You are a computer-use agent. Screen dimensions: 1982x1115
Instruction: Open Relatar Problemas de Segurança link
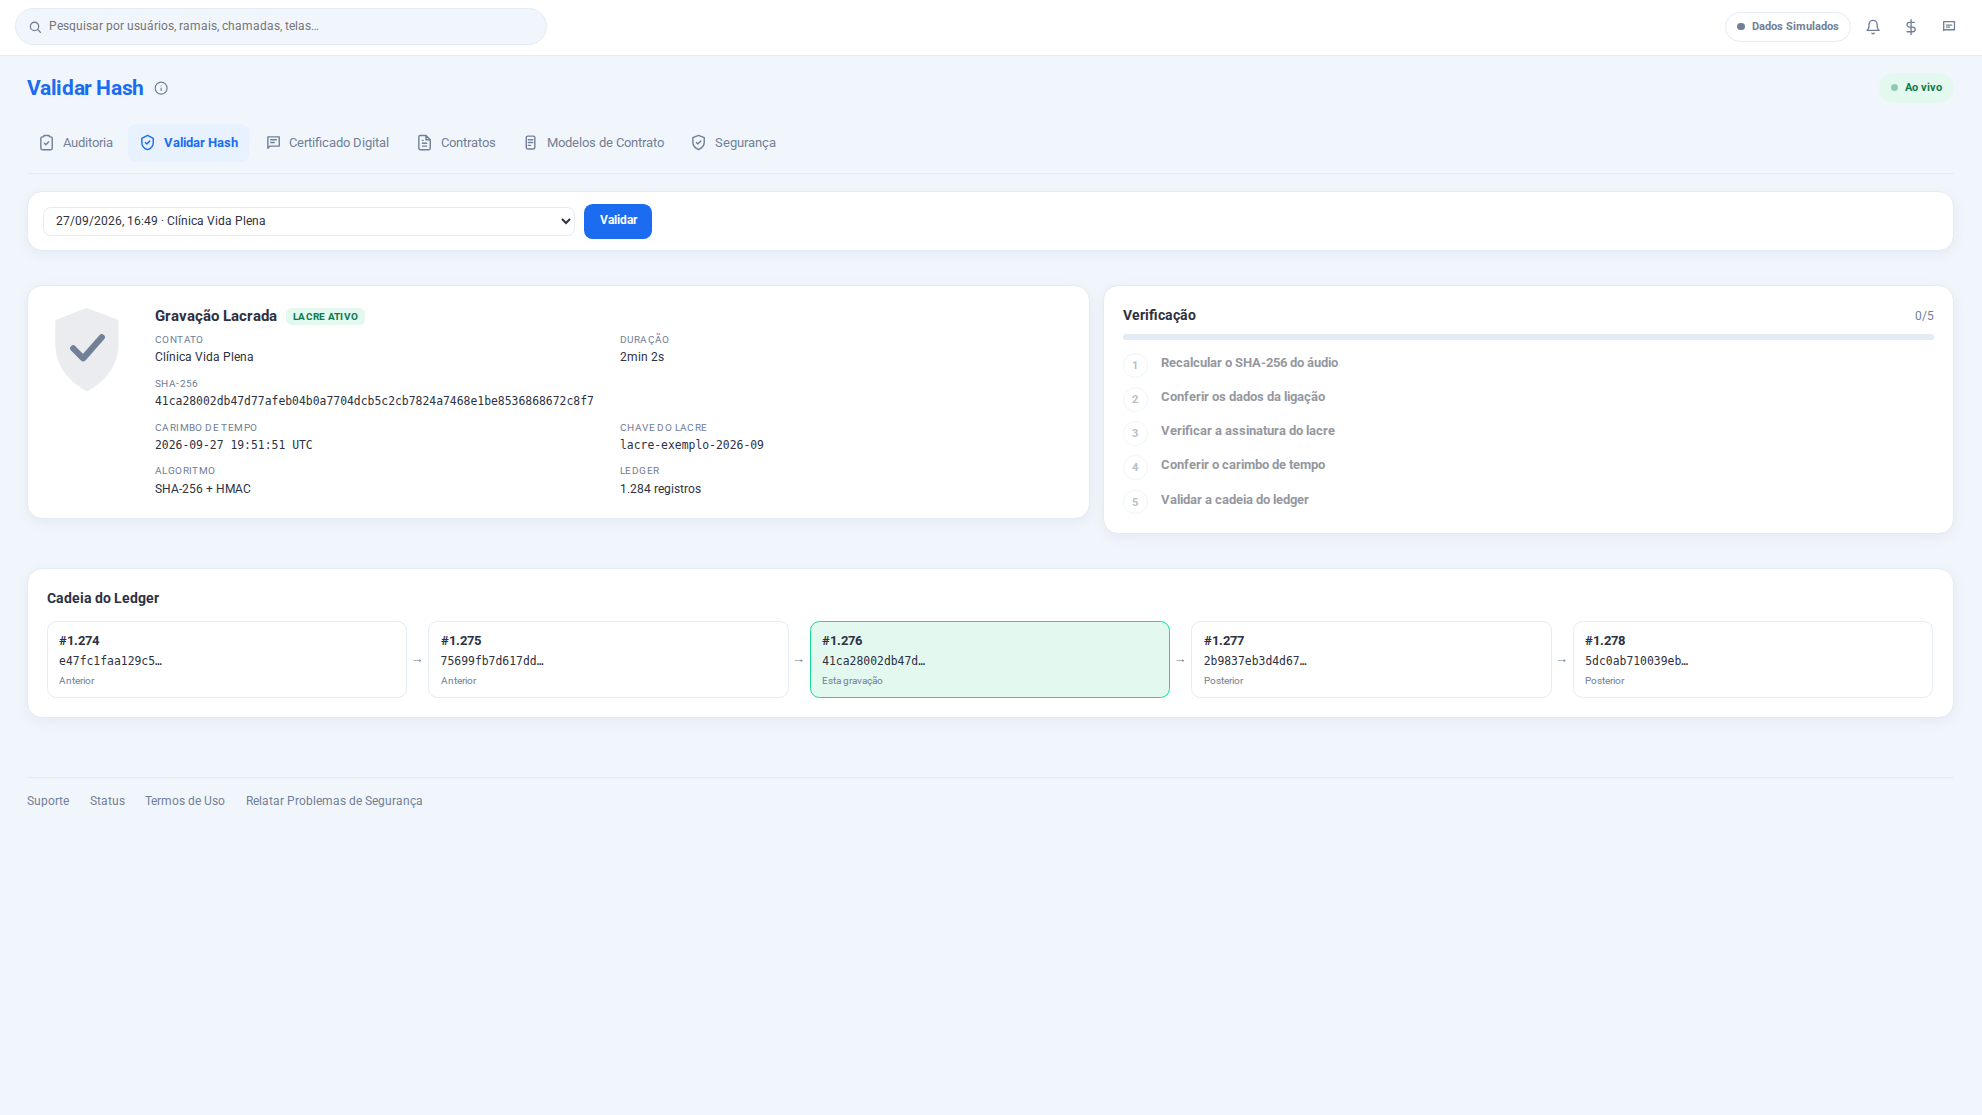coord(334,801)
